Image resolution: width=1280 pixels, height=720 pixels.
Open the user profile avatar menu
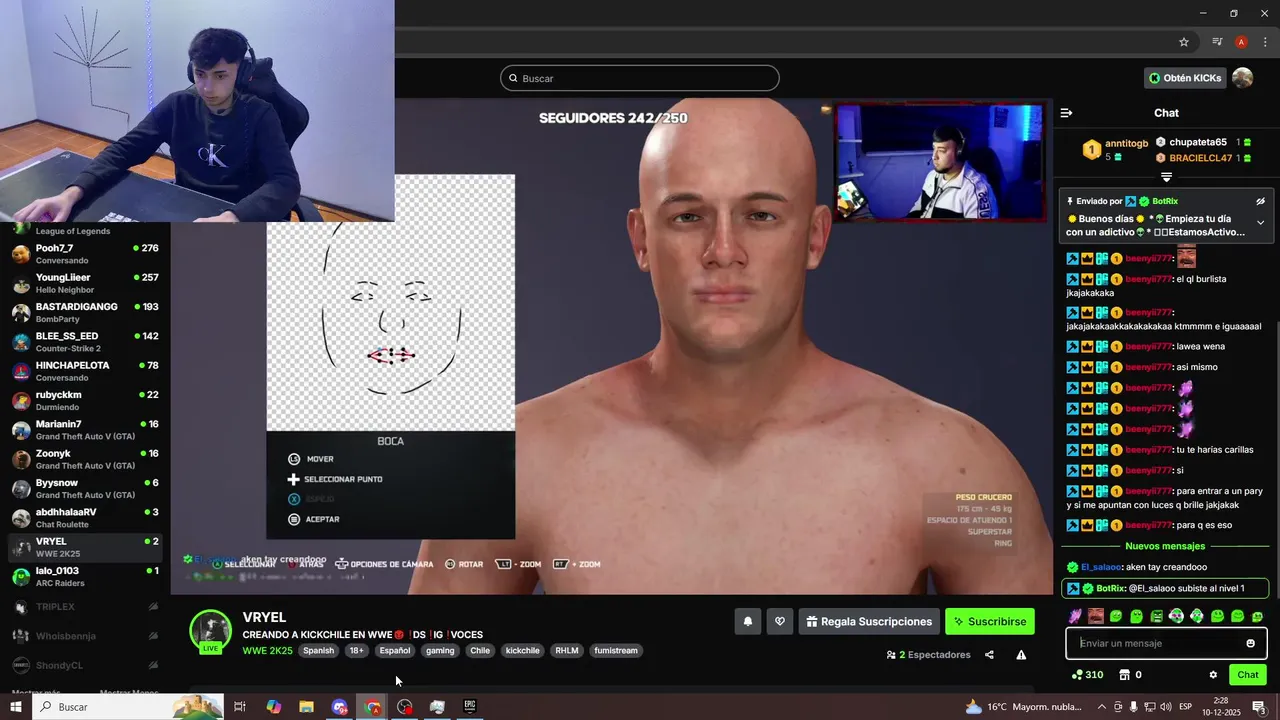pos(1242,78)
